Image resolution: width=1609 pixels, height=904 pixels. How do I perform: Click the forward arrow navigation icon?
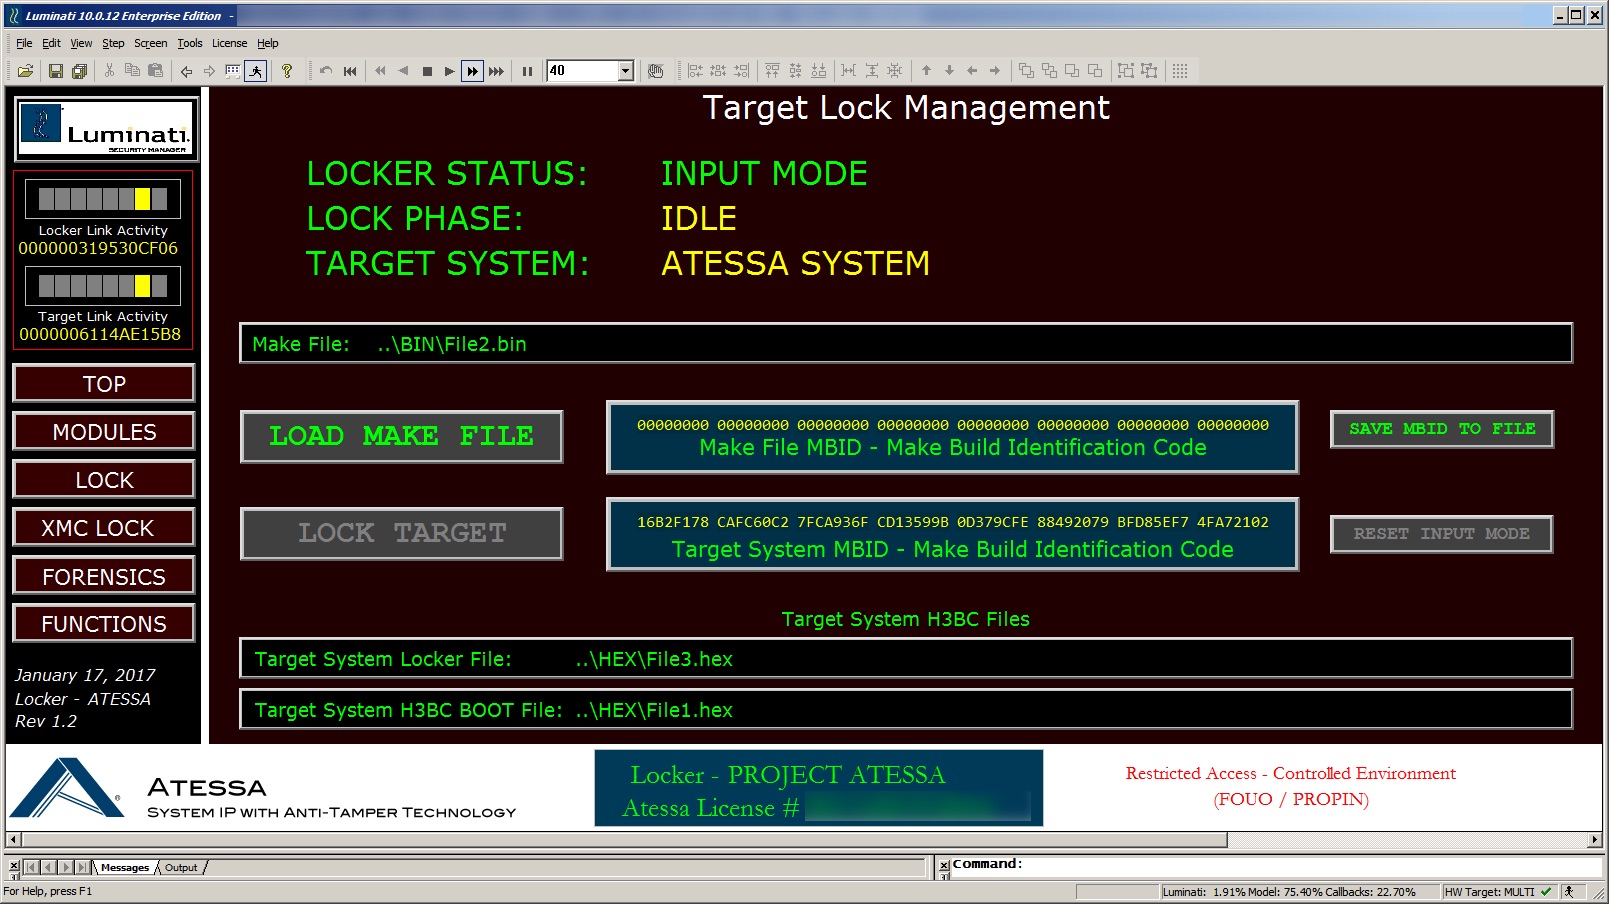tap(209, 71)
